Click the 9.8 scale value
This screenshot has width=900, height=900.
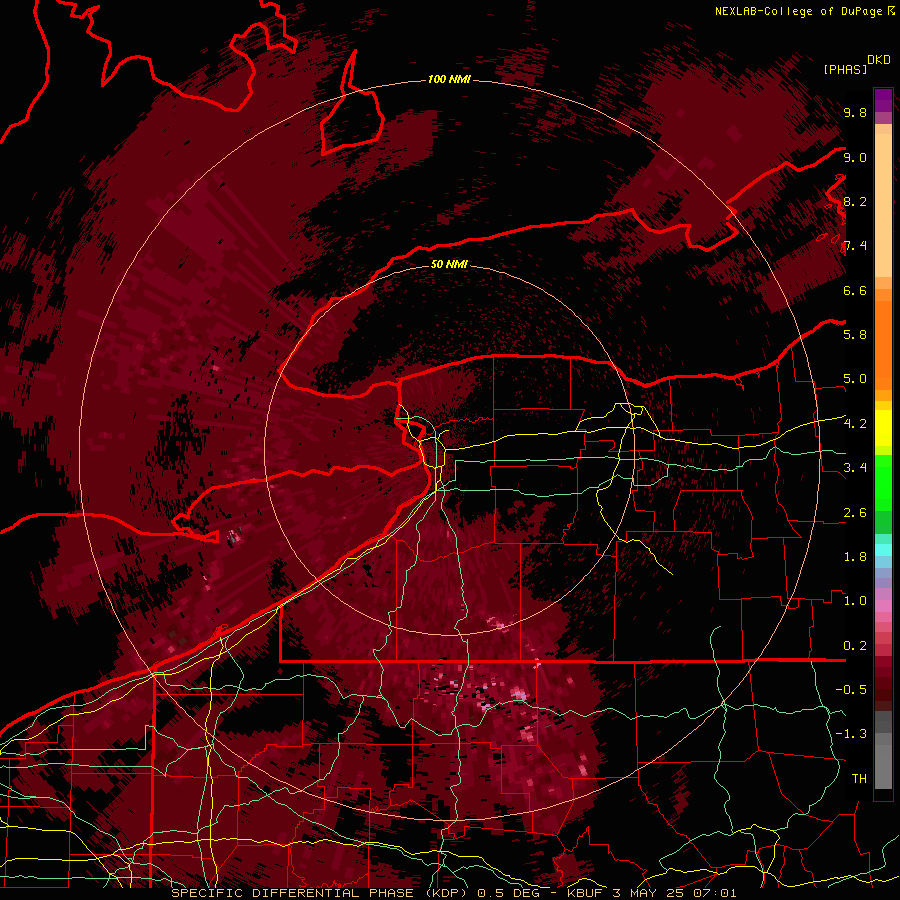(x=855, y=113)
